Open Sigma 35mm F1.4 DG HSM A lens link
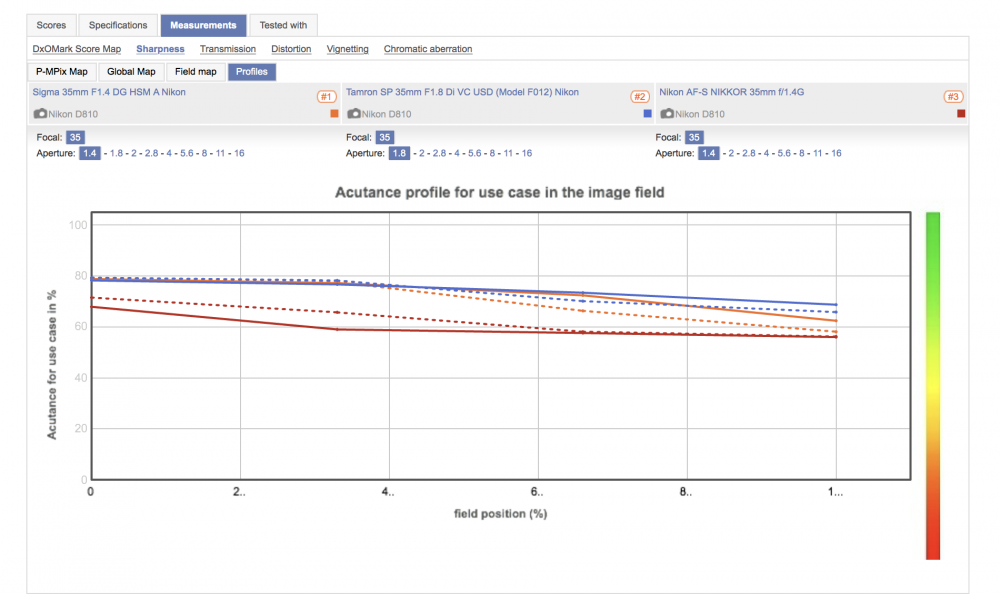Screen dimensions: 1000x594 tap(109, 92)
